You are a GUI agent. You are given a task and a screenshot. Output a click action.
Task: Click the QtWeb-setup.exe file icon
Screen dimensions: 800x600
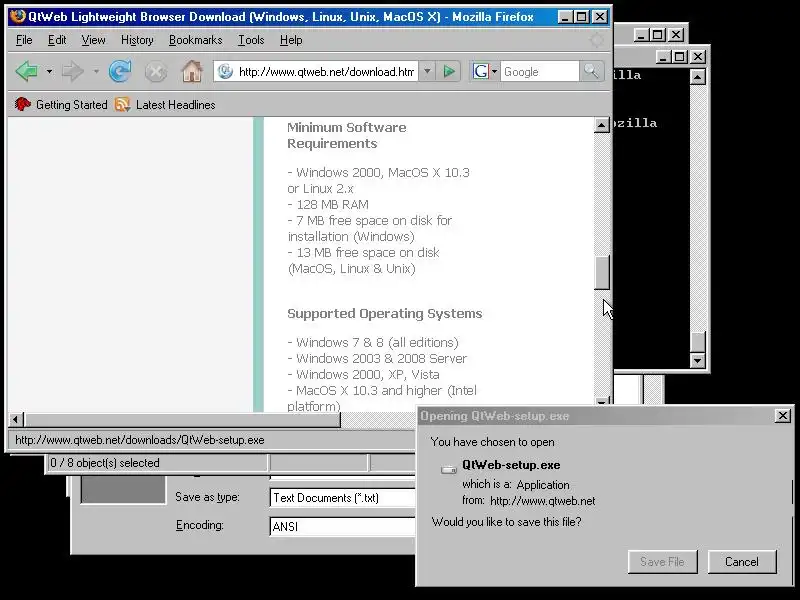click(448, 469)
